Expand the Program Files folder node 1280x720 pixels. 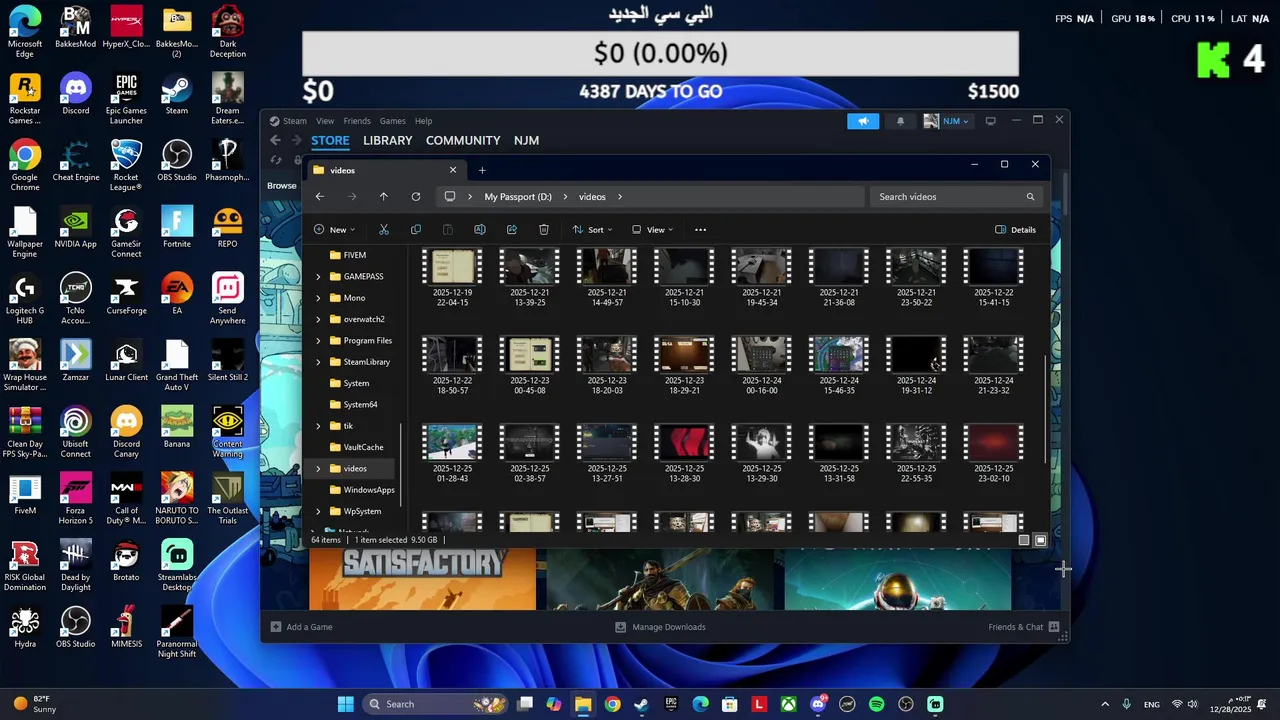pos(318,340)
